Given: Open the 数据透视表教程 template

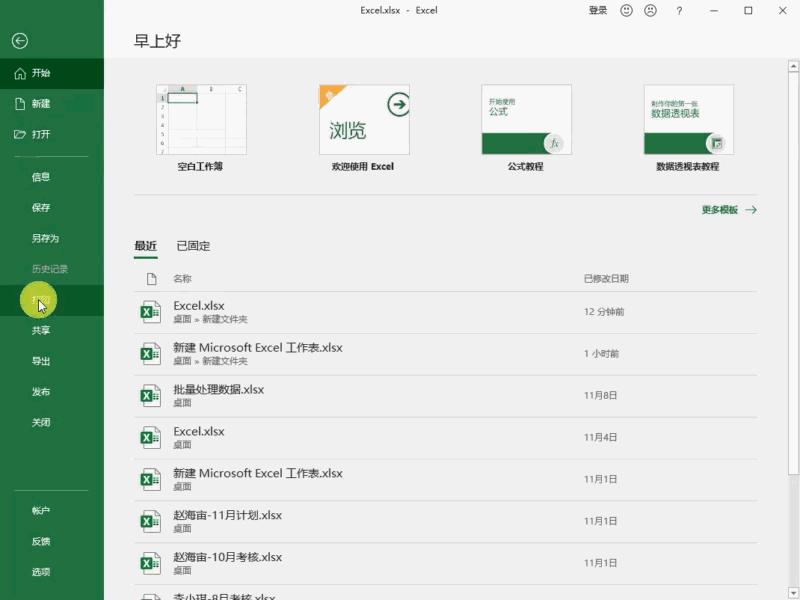Looking at the screenshot, I should pyautogui.click(x=690, y=120).
